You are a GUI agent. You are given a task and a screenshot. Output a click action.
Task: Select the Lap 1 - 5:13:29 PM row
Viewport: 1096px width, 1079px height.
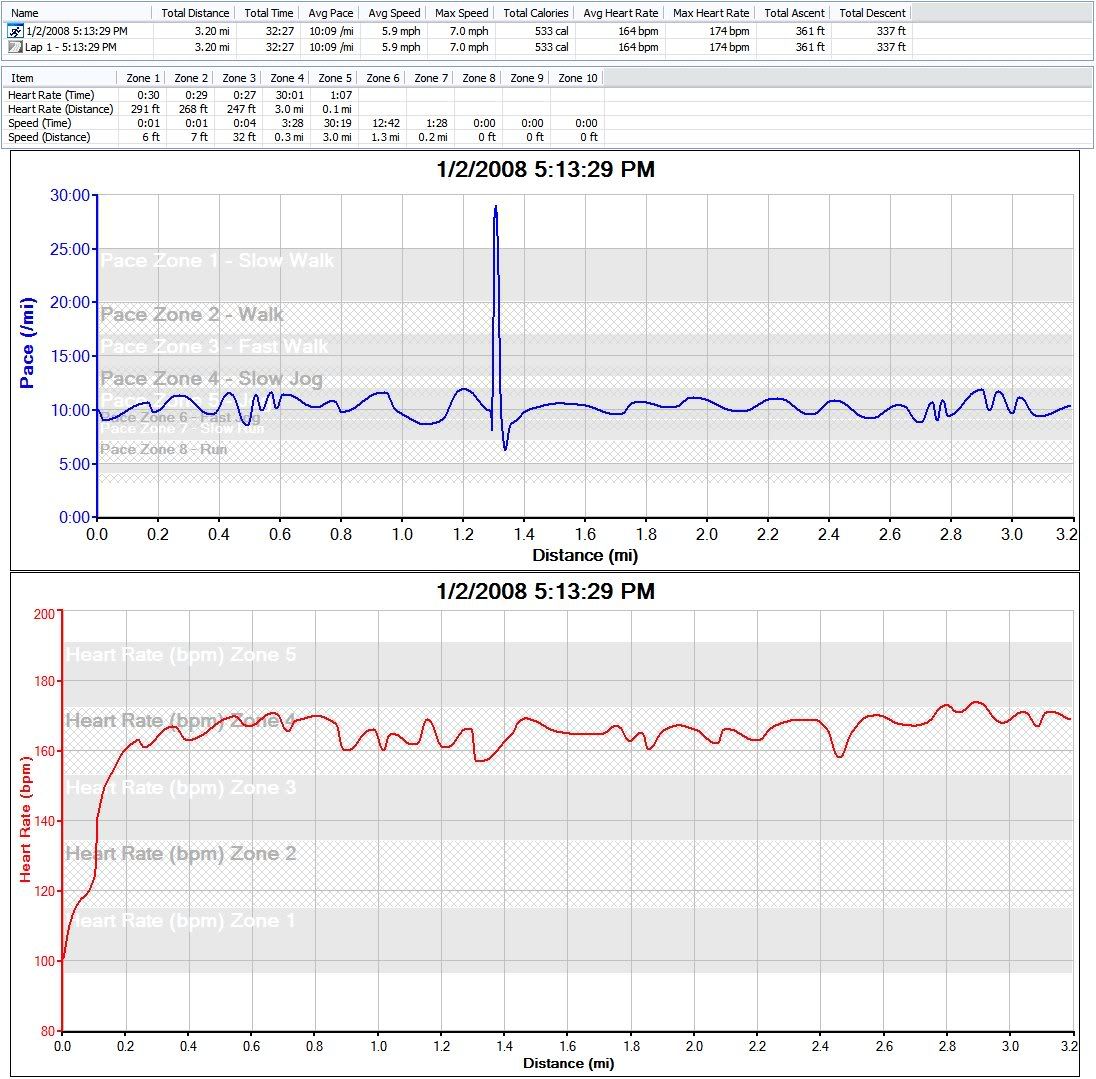[x=70, y=47]
